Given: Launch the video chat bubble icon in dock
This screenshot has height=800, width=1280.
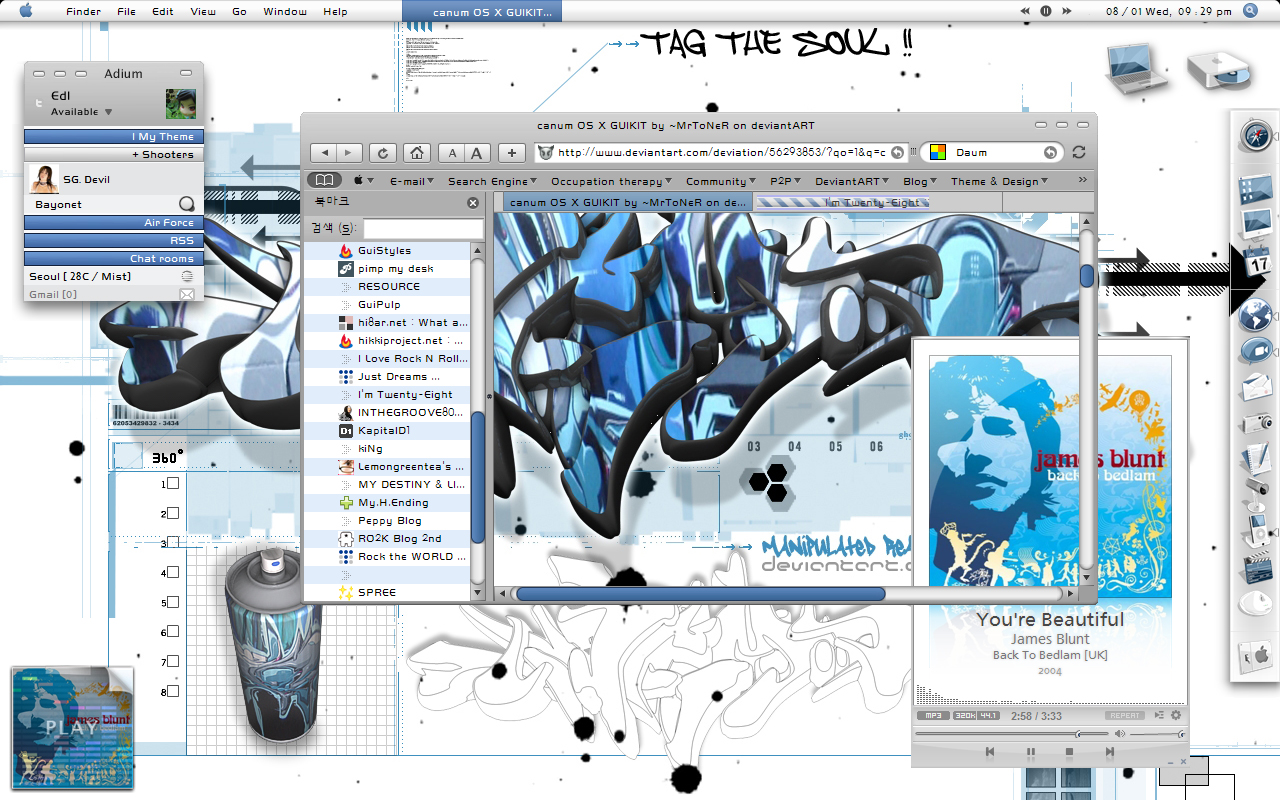Looking at the screenshot, I should [x=1256, y=351].
